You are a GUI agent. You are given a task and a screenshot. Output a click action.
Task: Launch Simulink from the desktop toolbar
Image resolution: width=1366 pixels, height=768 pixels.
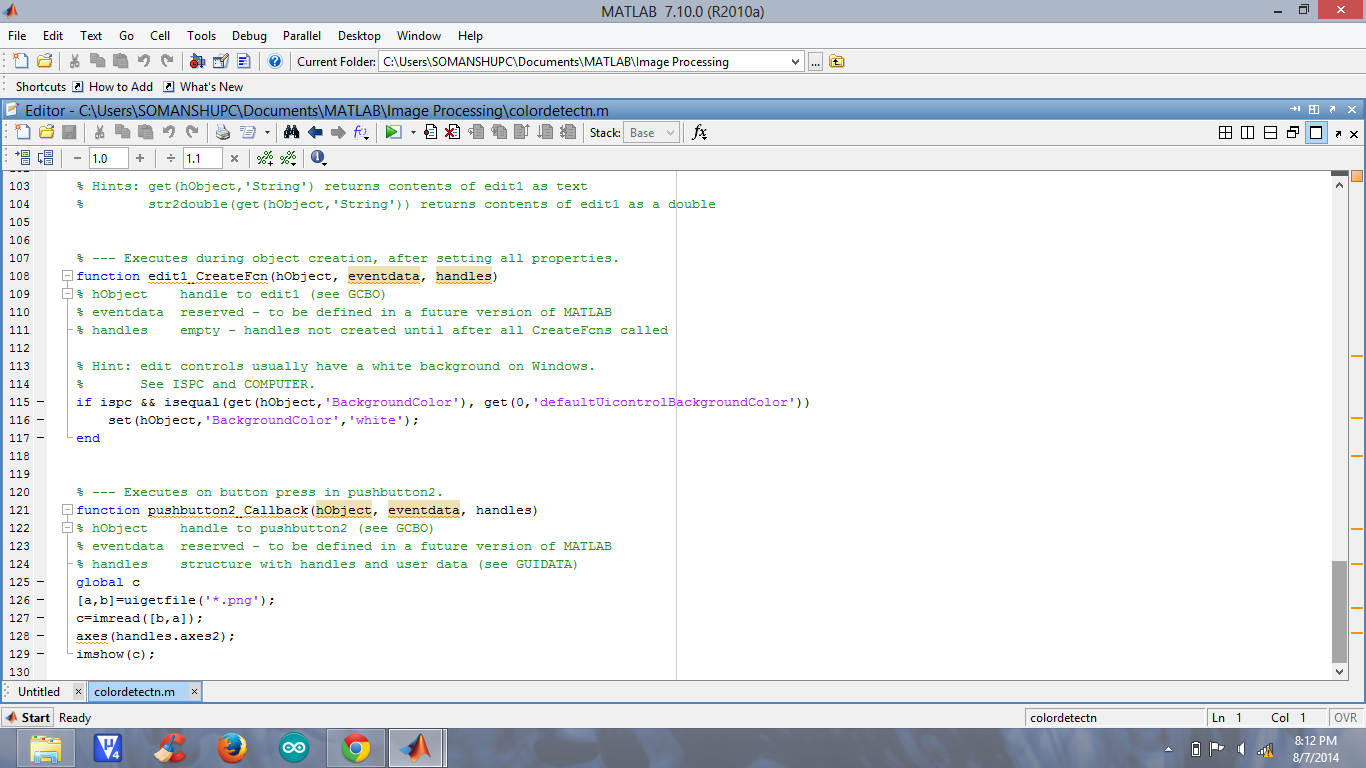point(197,61)
